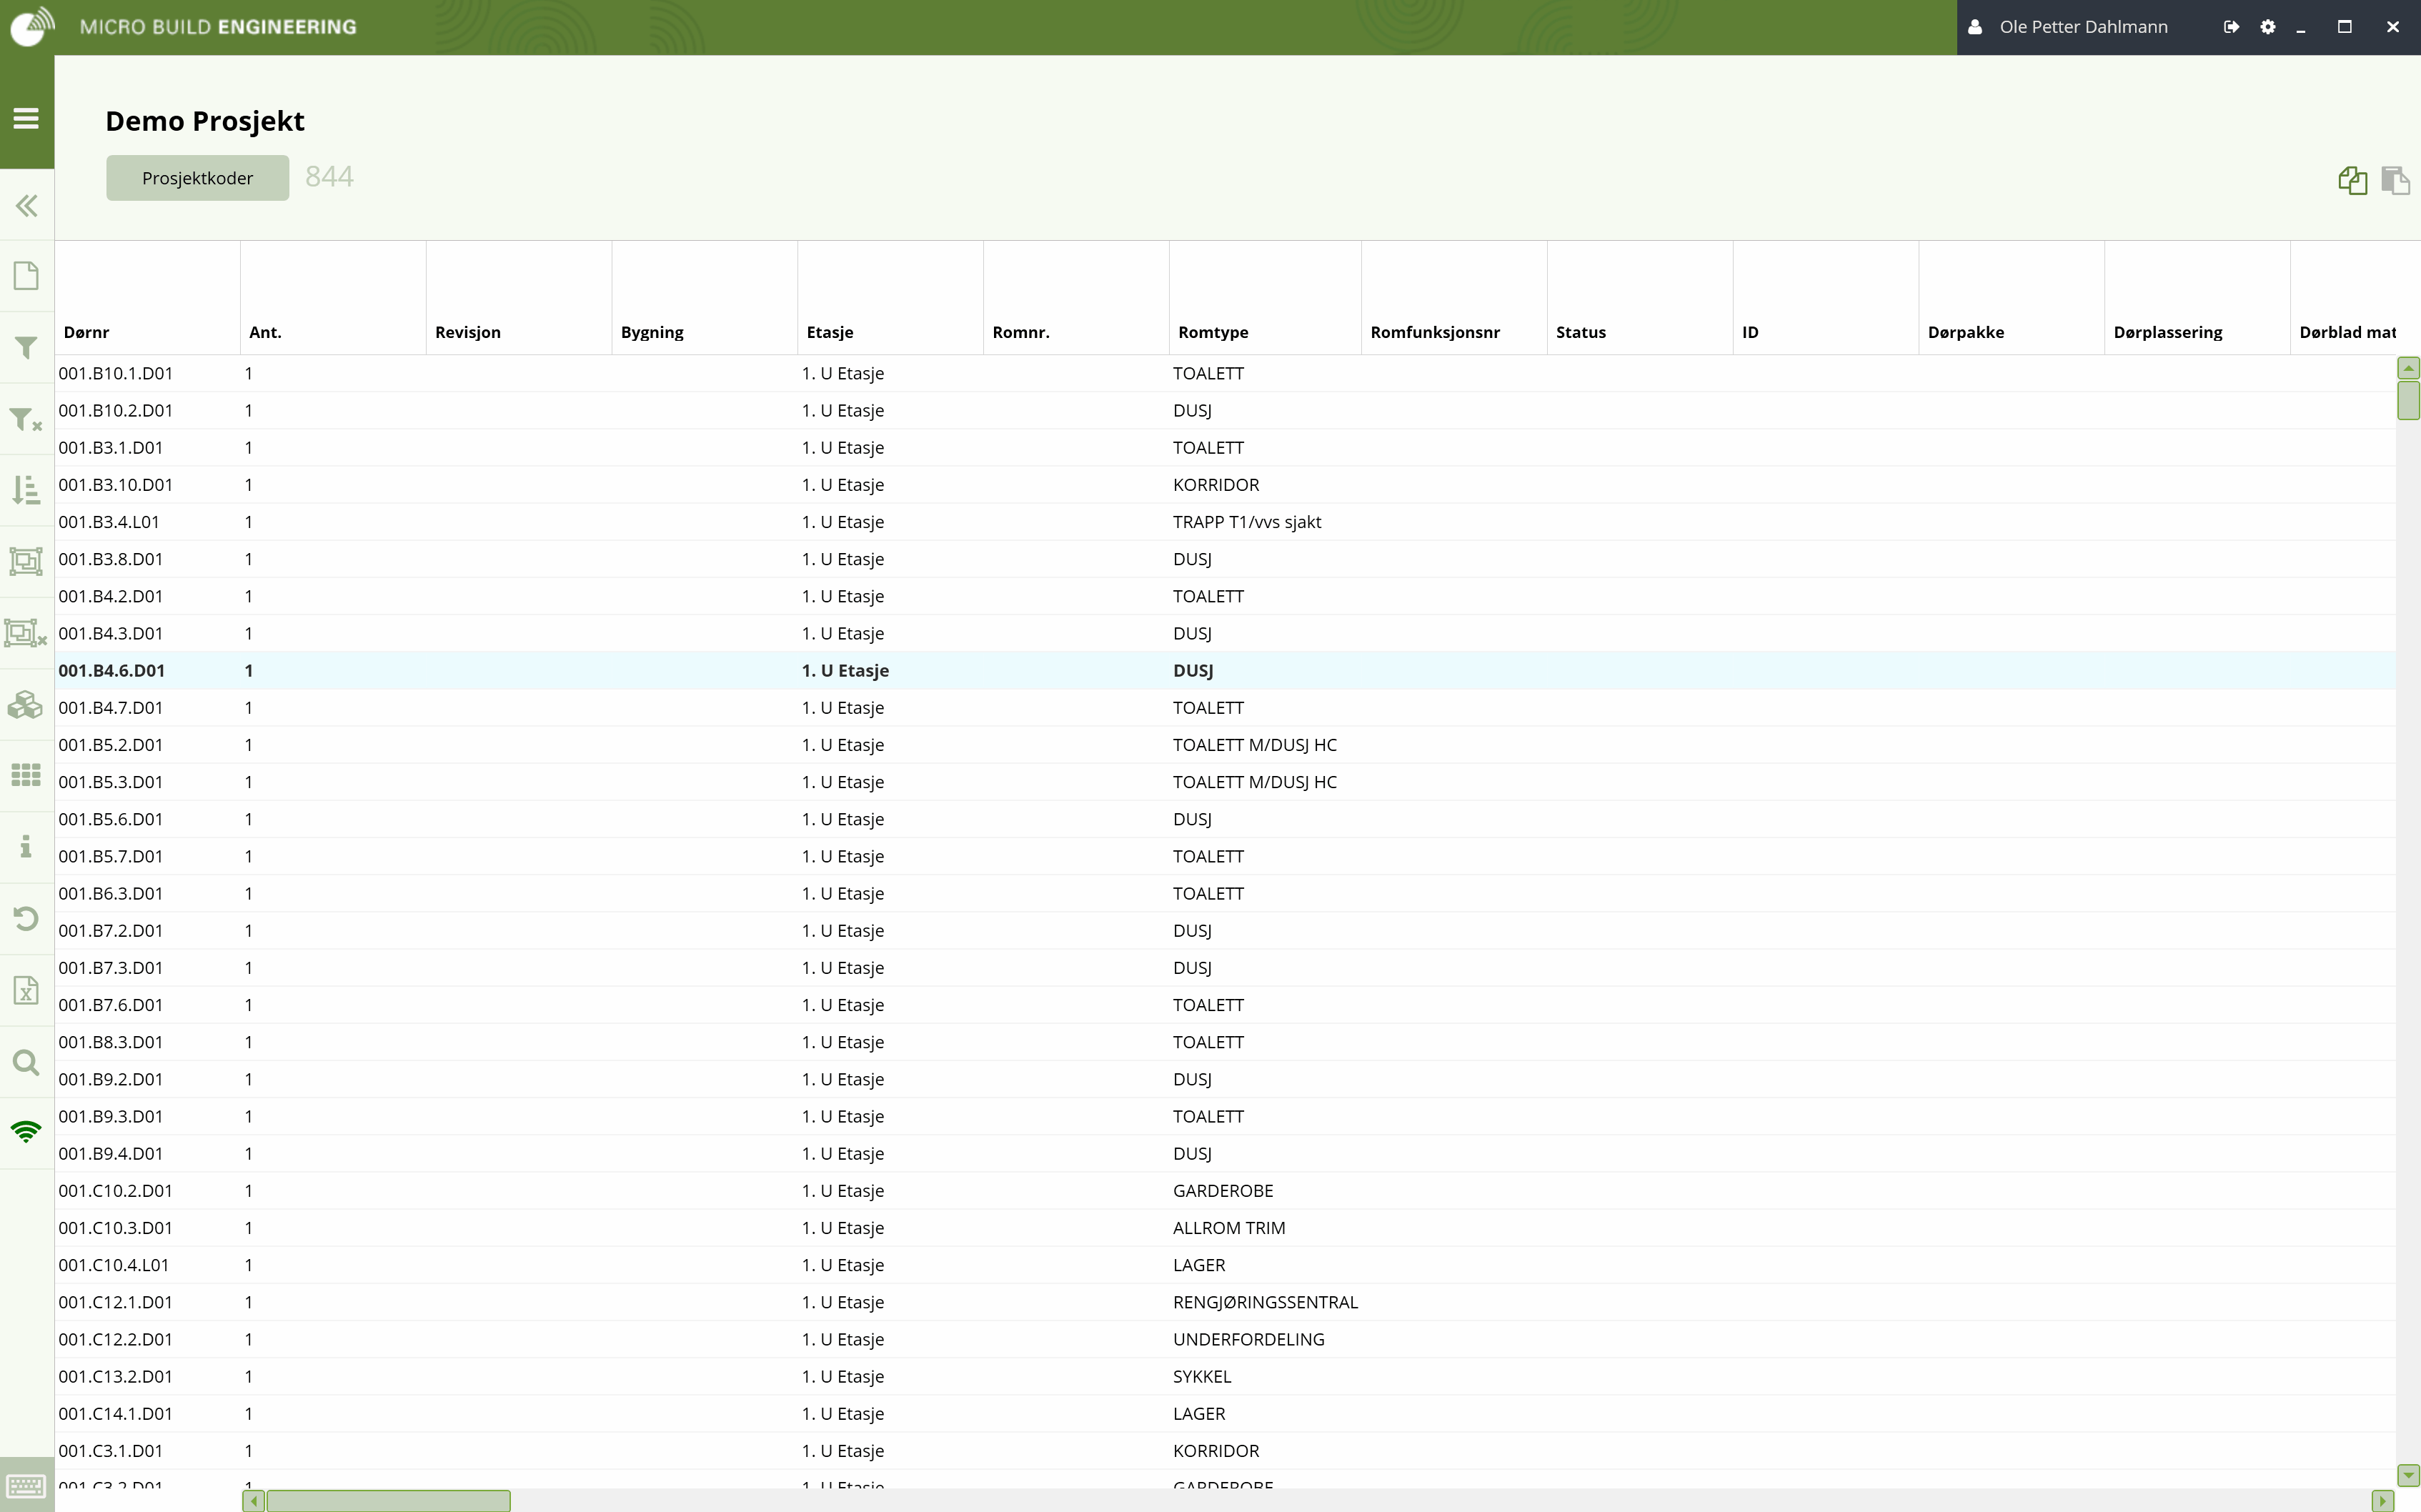This screenshot has height=1512, width=2421.
Task: Select highlighted row 001.B4.6.D01
Action: [x=1225, y=670]
